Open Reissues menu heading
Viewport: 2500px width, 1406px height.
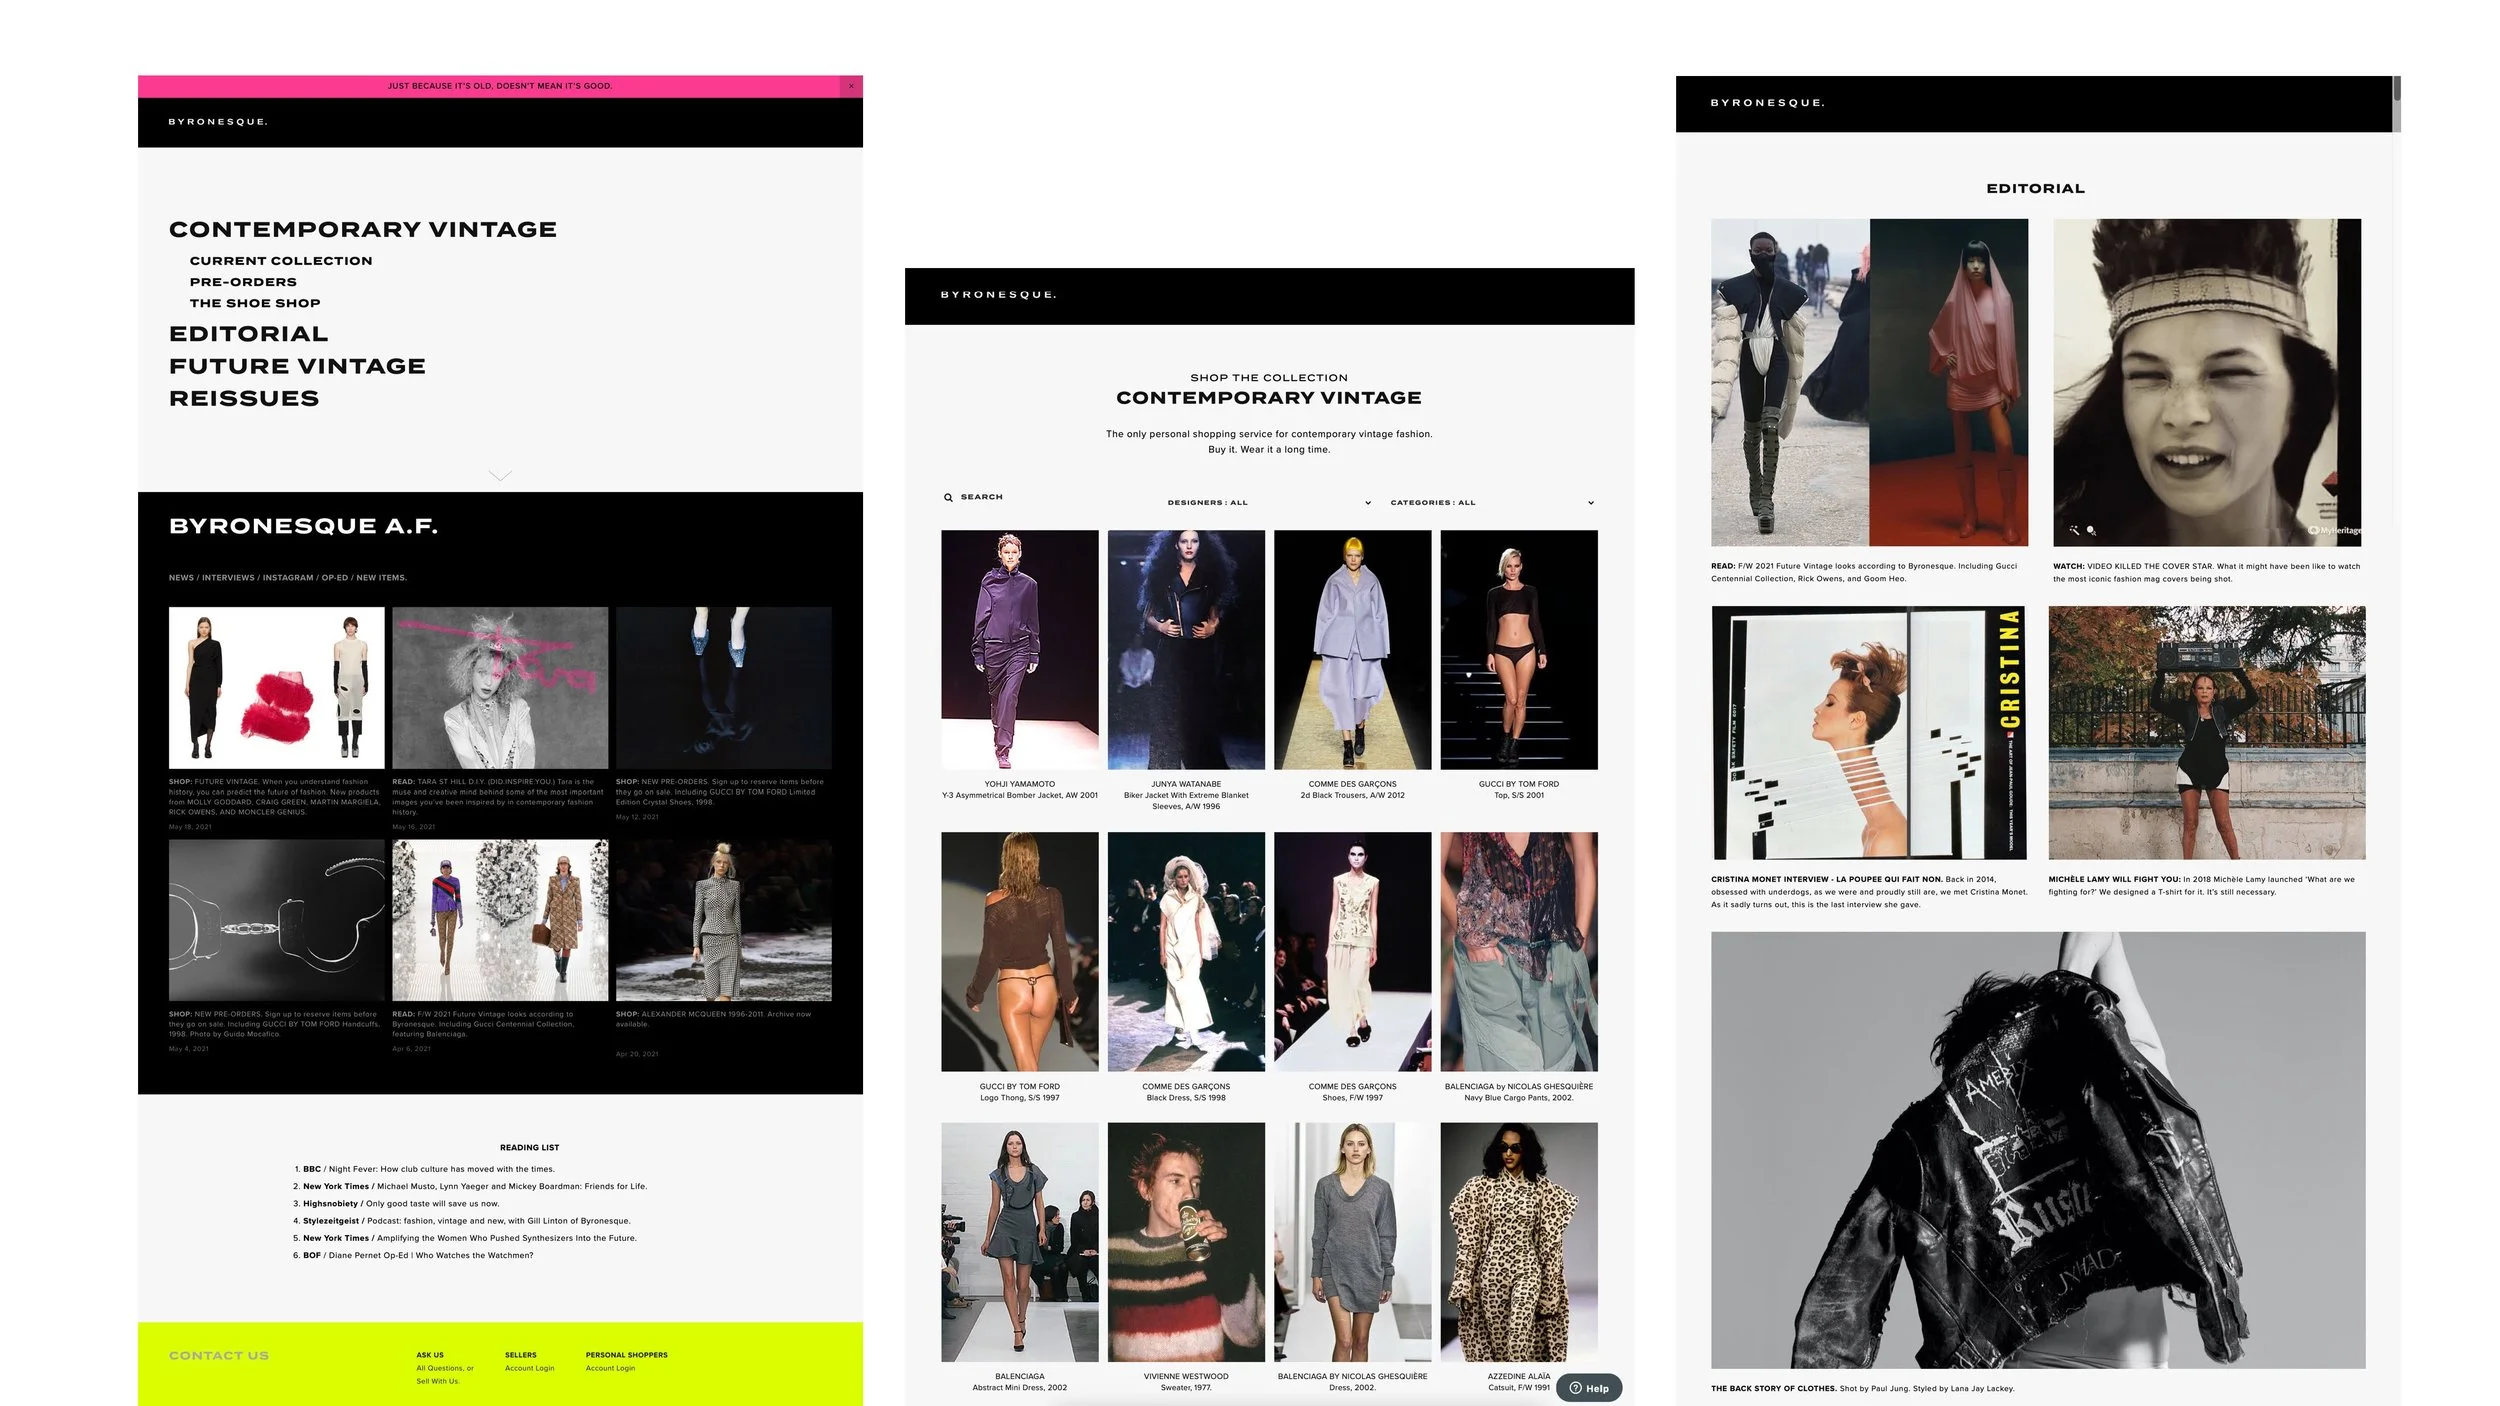(244, 398)
